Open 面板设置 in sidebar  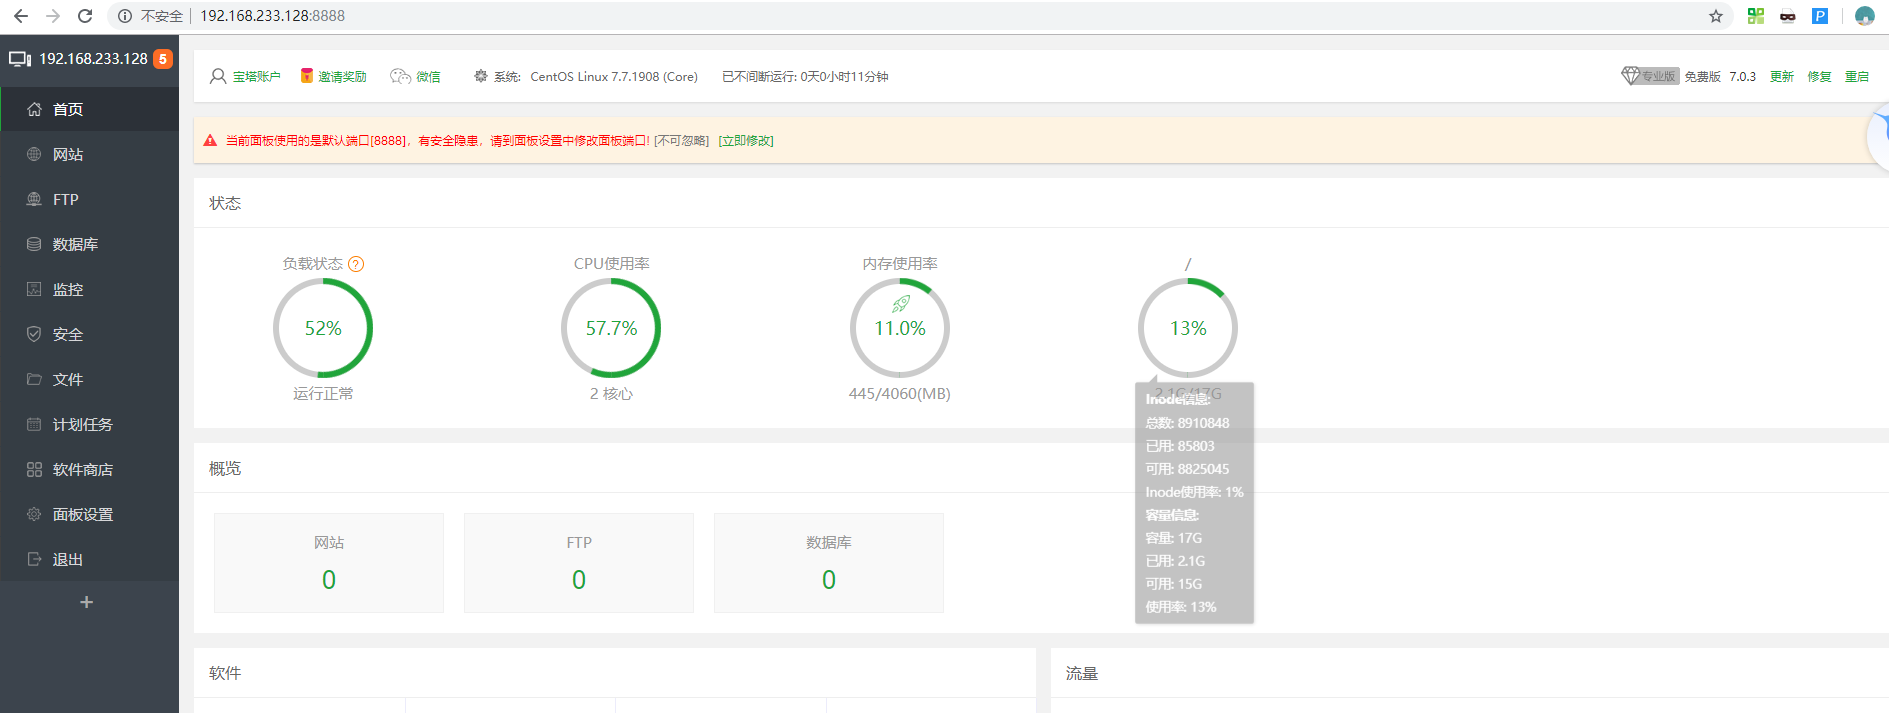pos(82,514)
